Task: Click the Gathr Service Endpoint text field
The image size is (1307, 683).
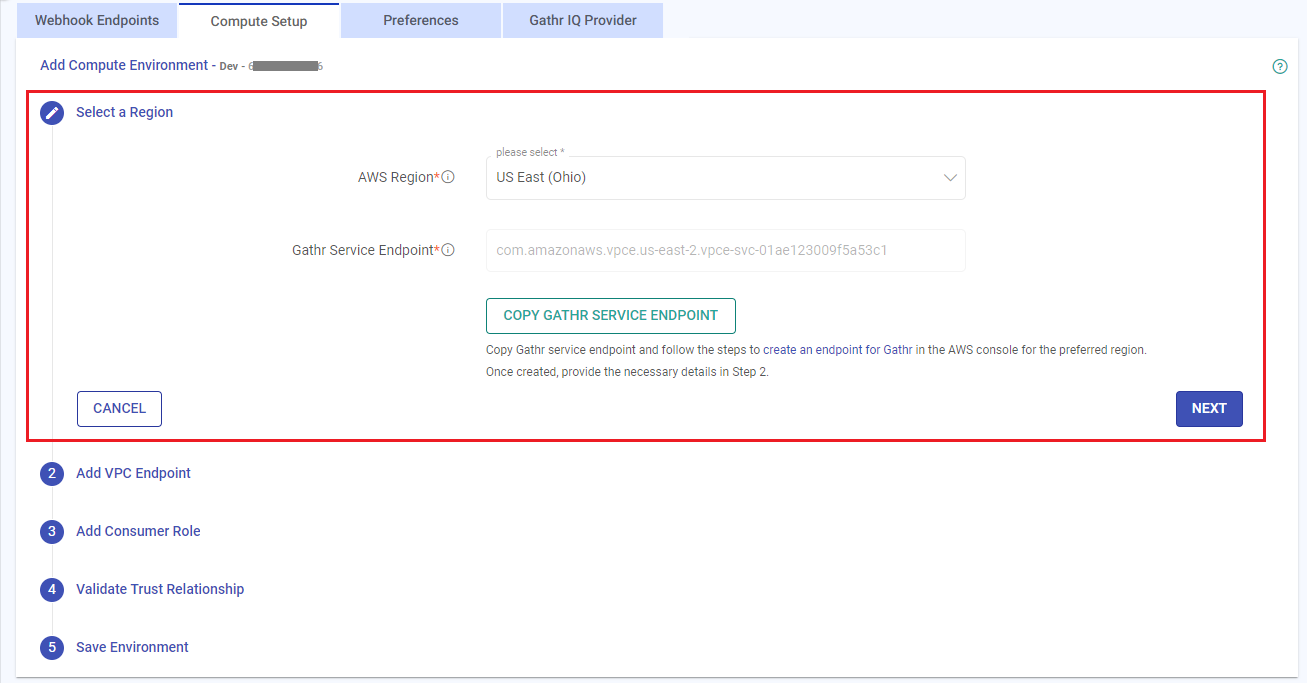Action: point(725,250)
